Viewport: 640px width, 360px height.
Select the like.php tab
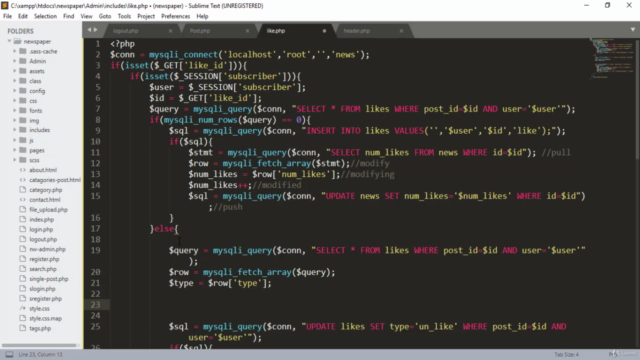click(276, 31)
